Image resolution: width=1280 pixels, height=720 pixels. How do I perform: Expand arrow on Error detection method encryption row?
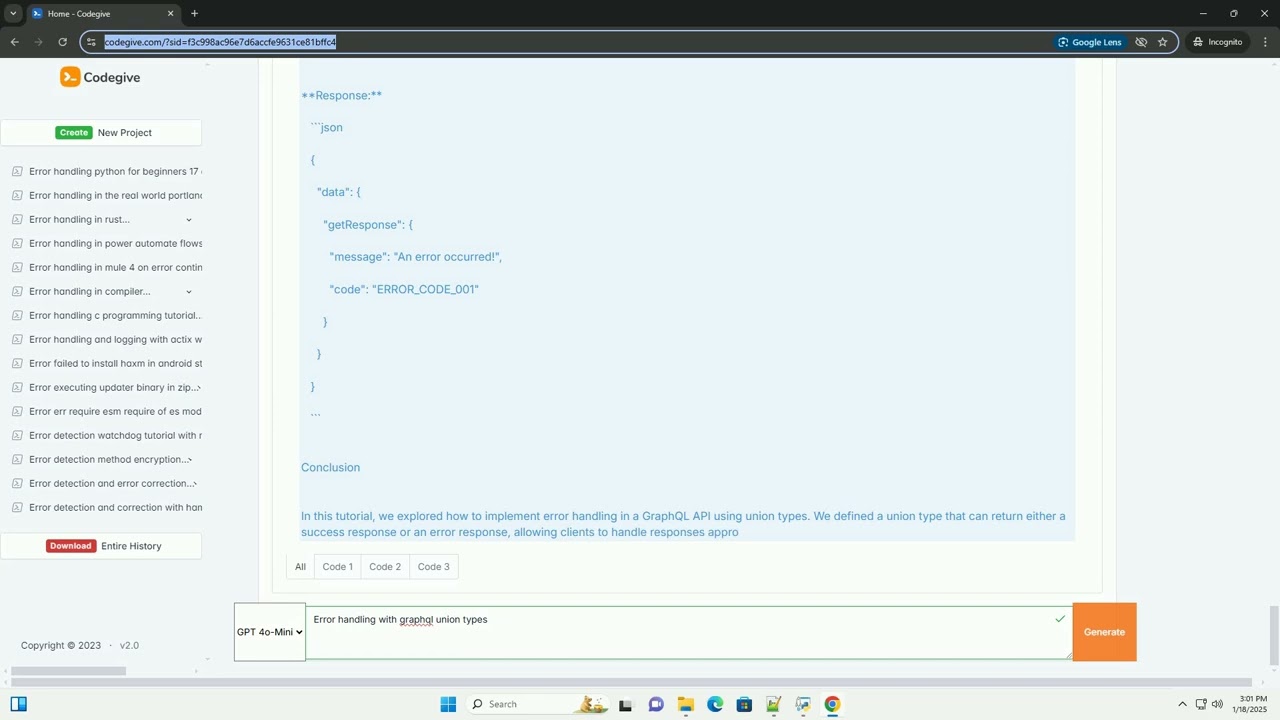point(190,460)
